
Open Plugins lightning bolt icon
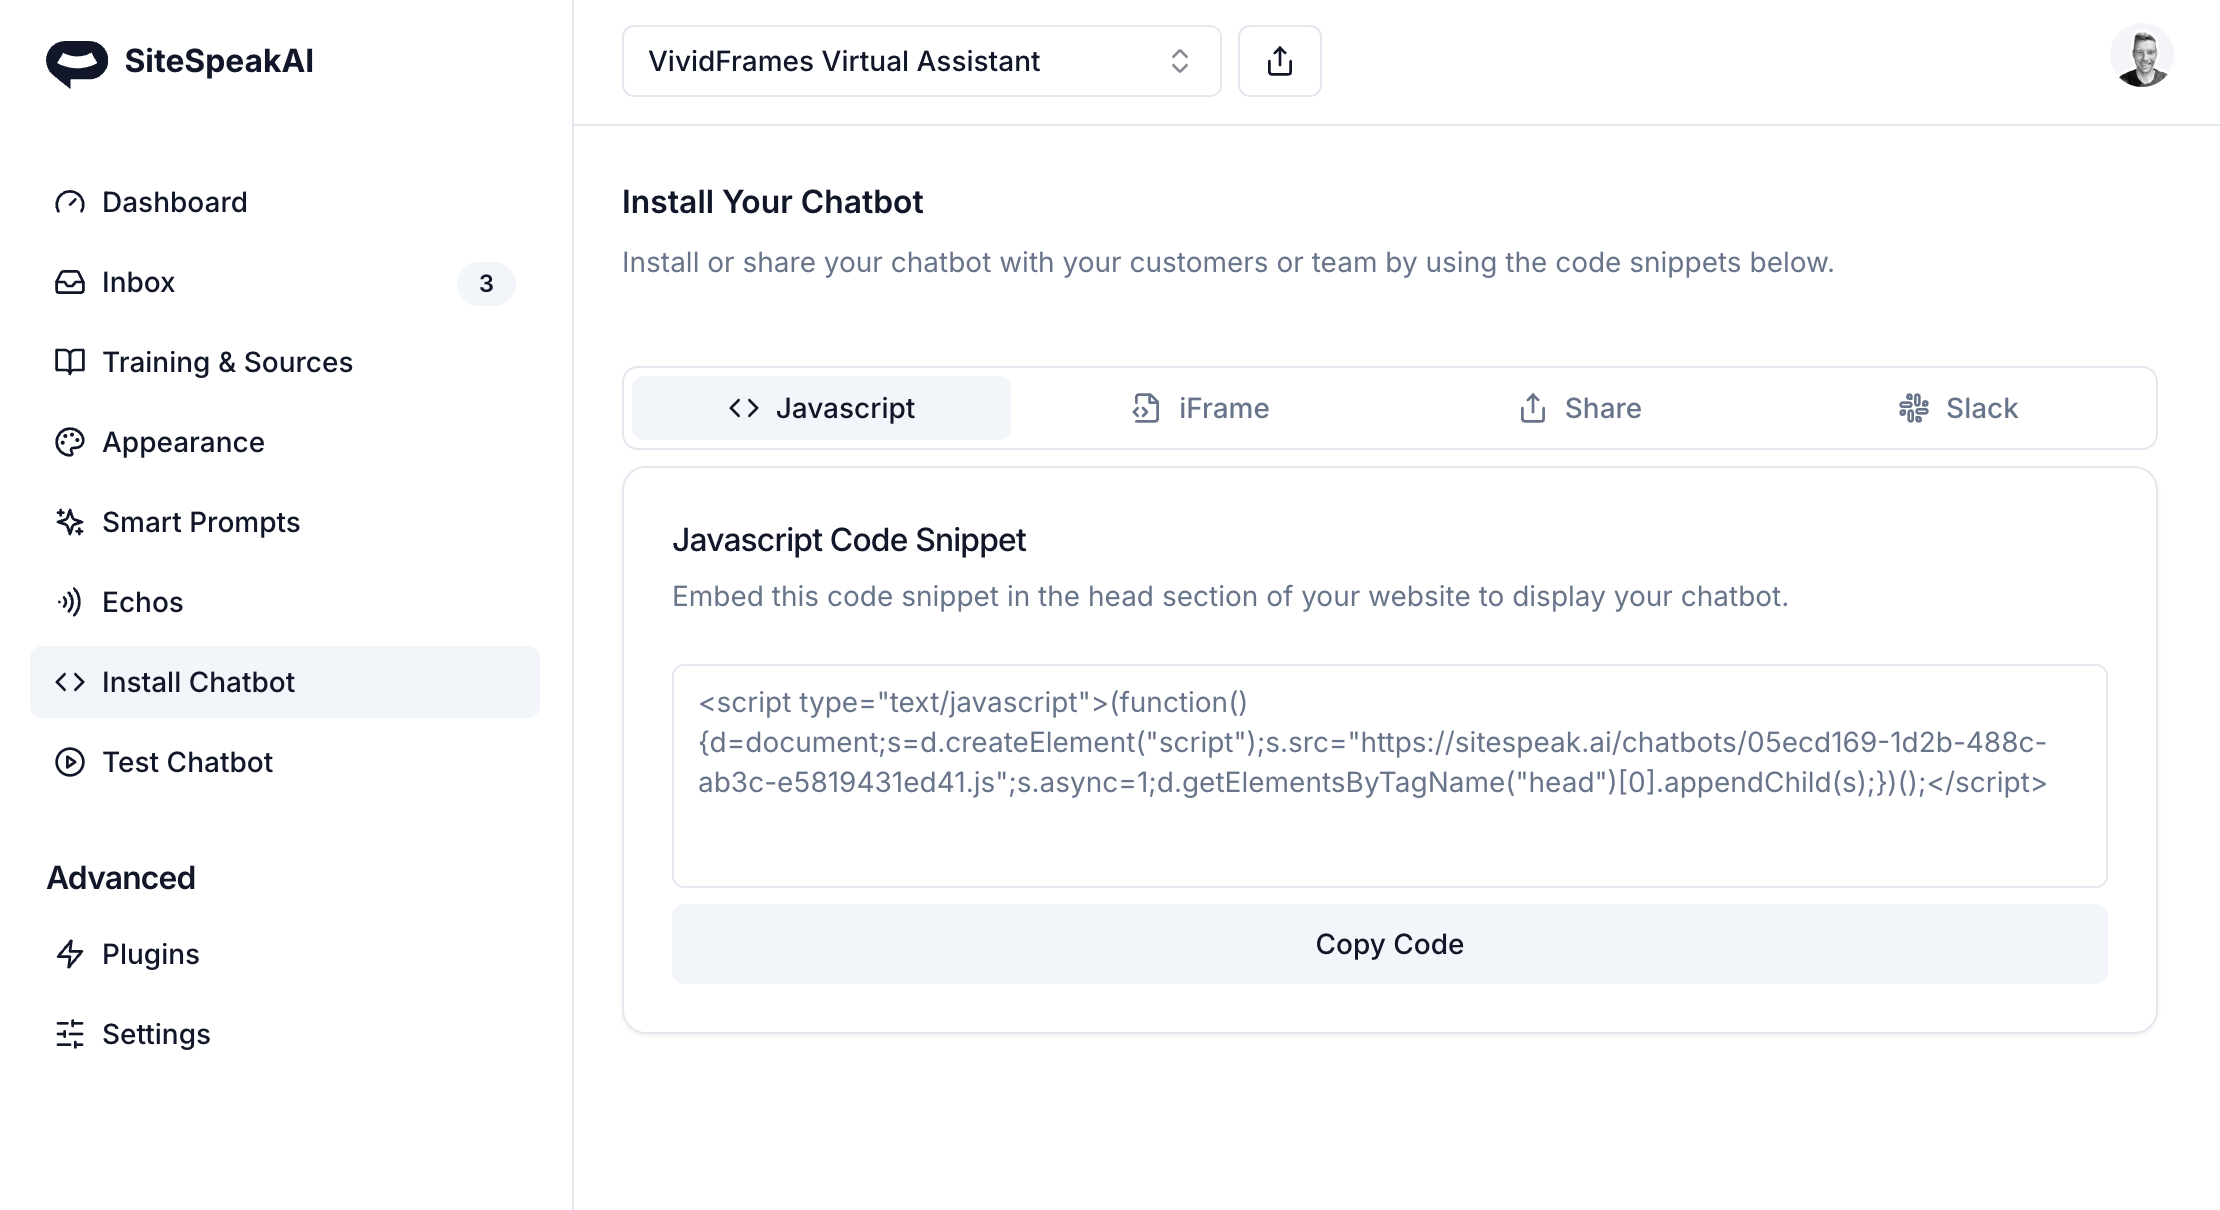(70, 954)
